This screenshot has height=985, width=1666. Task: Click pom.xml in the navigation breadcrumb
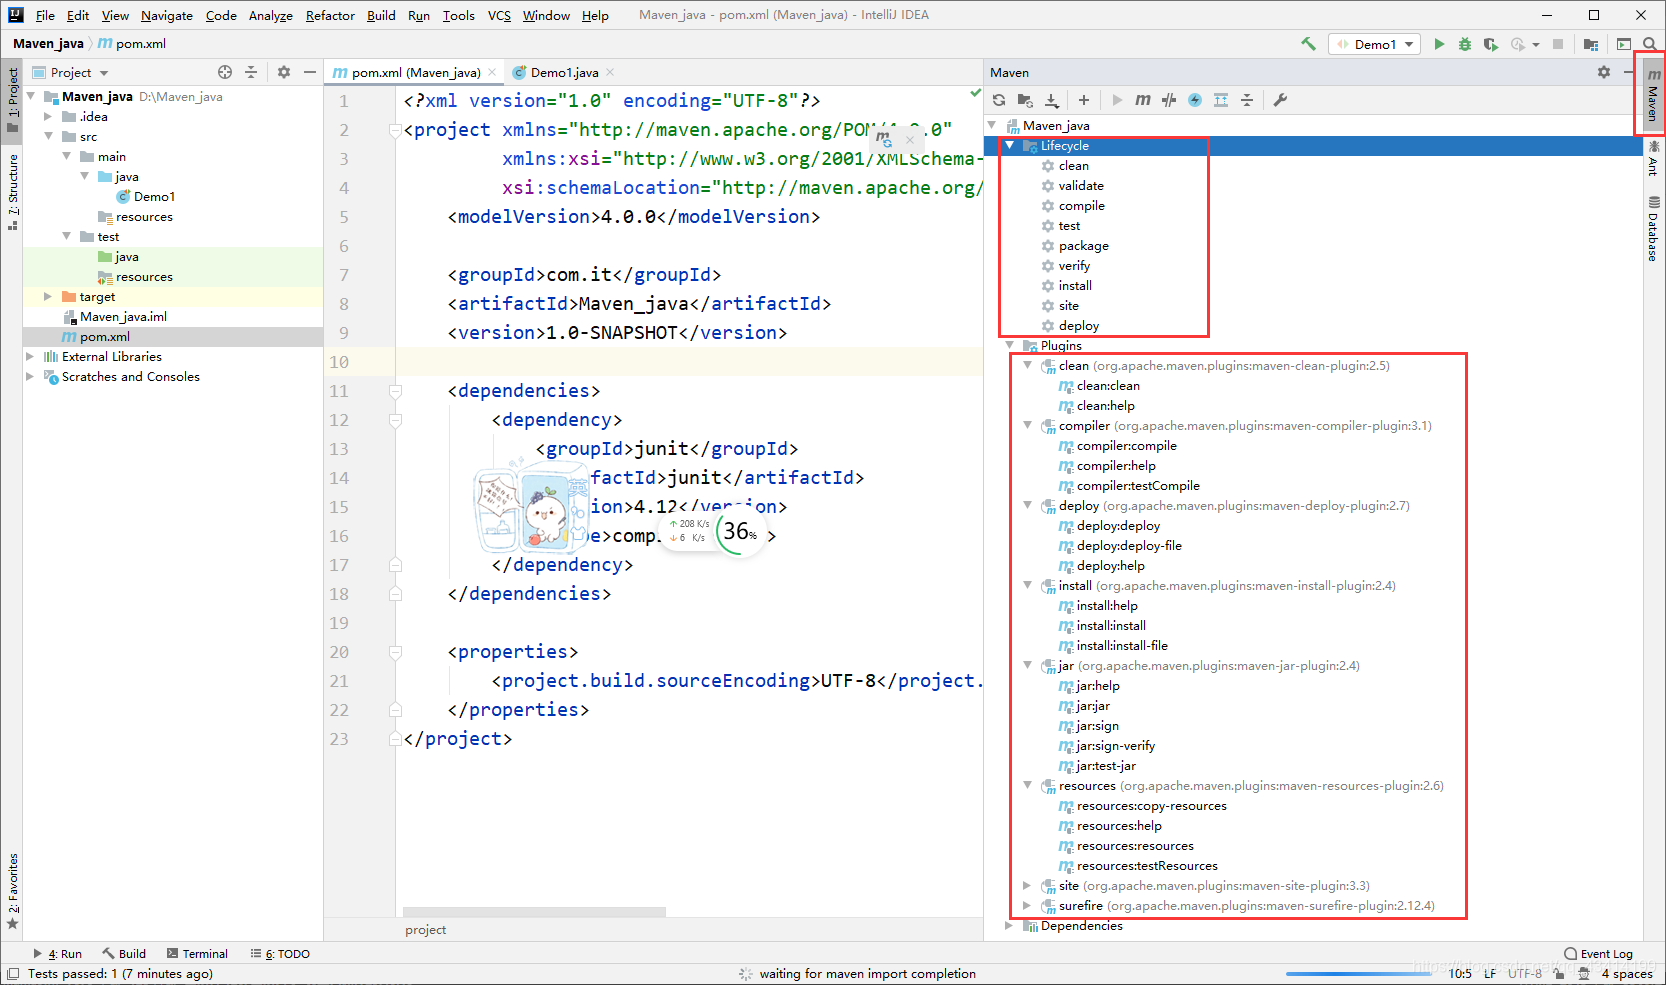click(132, 44)
